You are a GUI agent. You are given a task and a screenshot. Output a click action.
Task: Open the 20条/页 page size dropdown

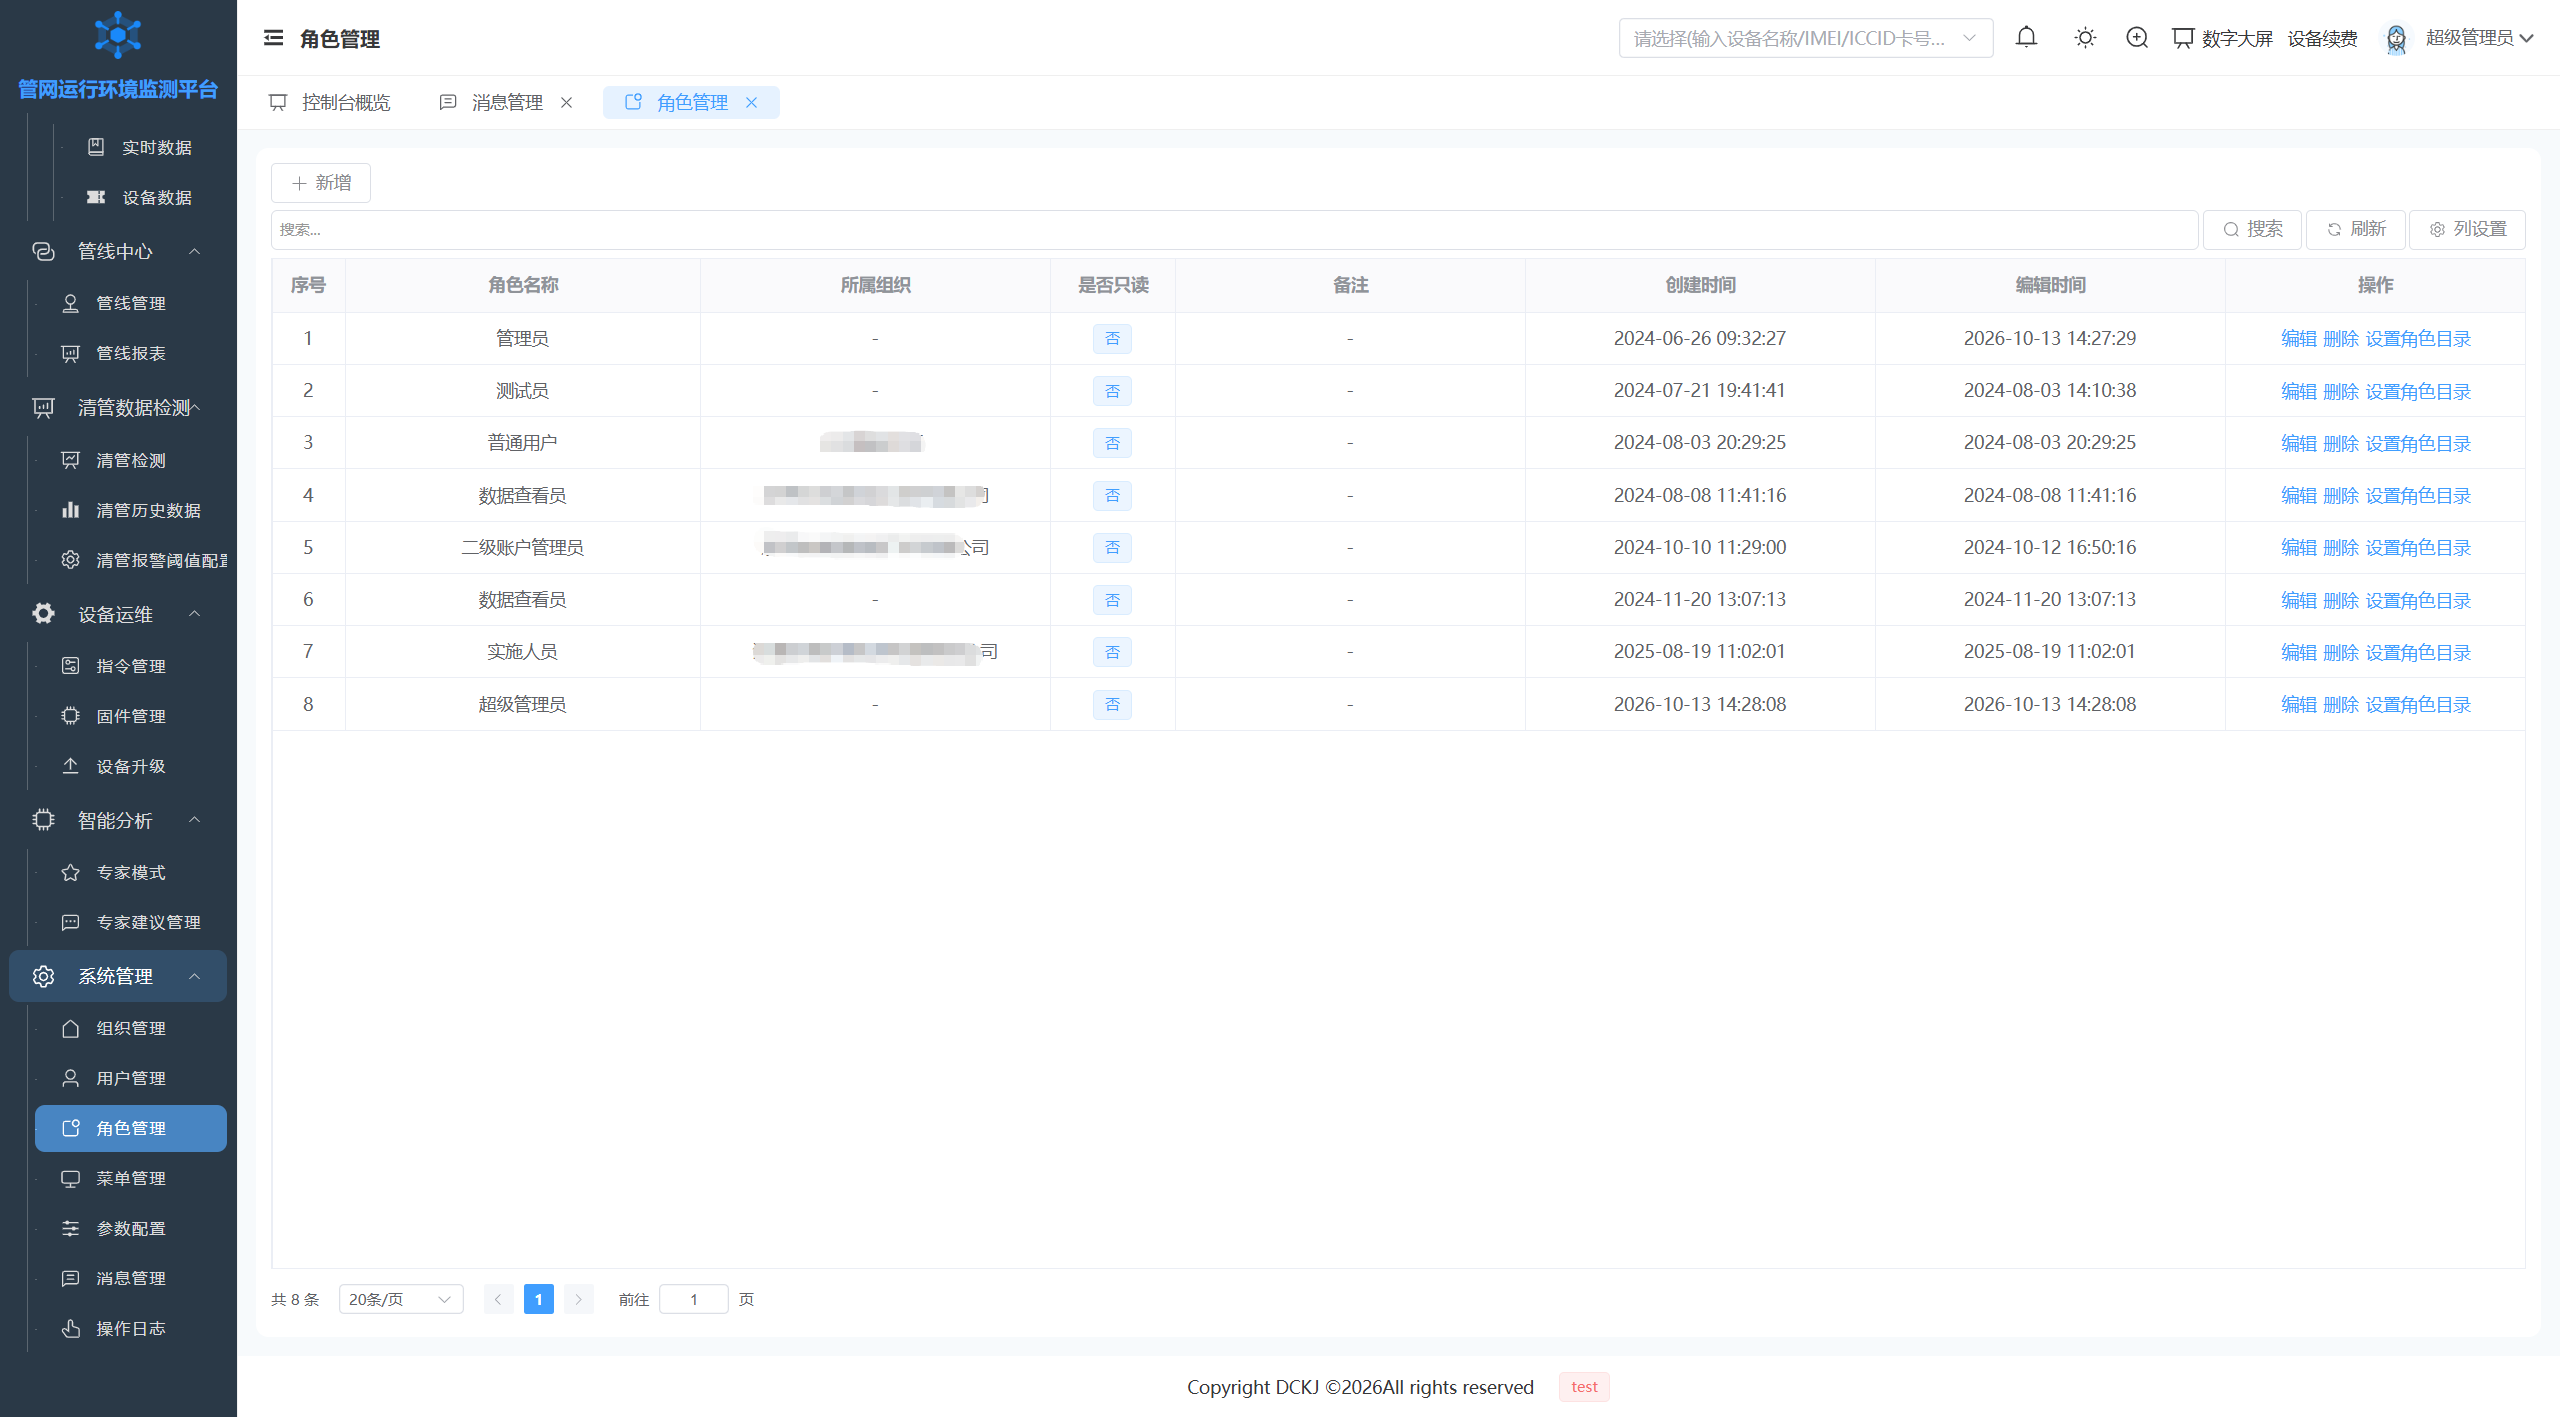[x=401, y=1299]
